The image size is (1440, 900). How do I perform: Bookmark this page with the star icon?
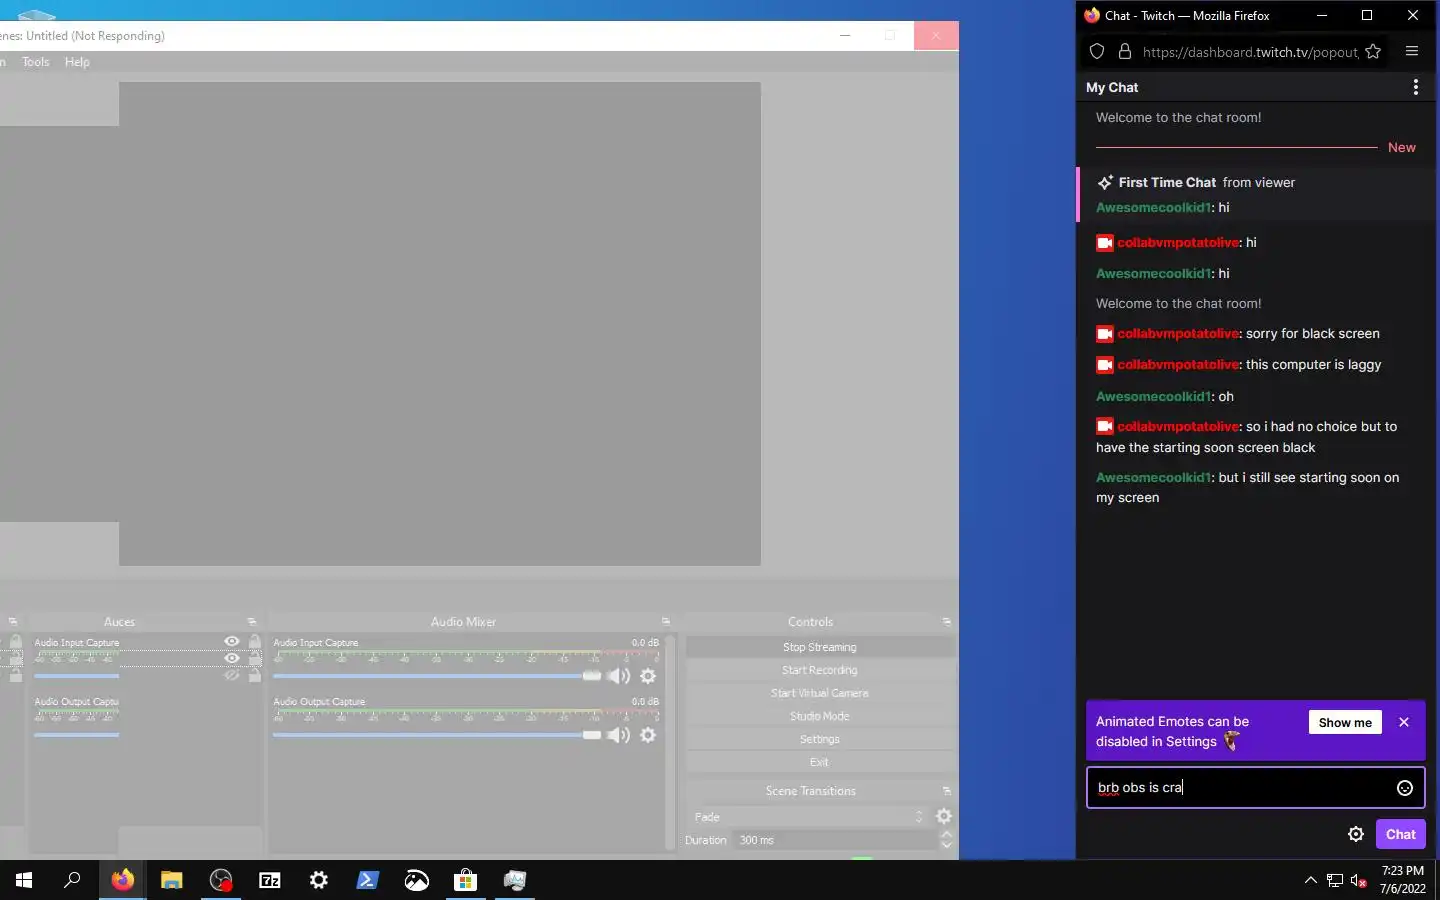pos(1373,52)
